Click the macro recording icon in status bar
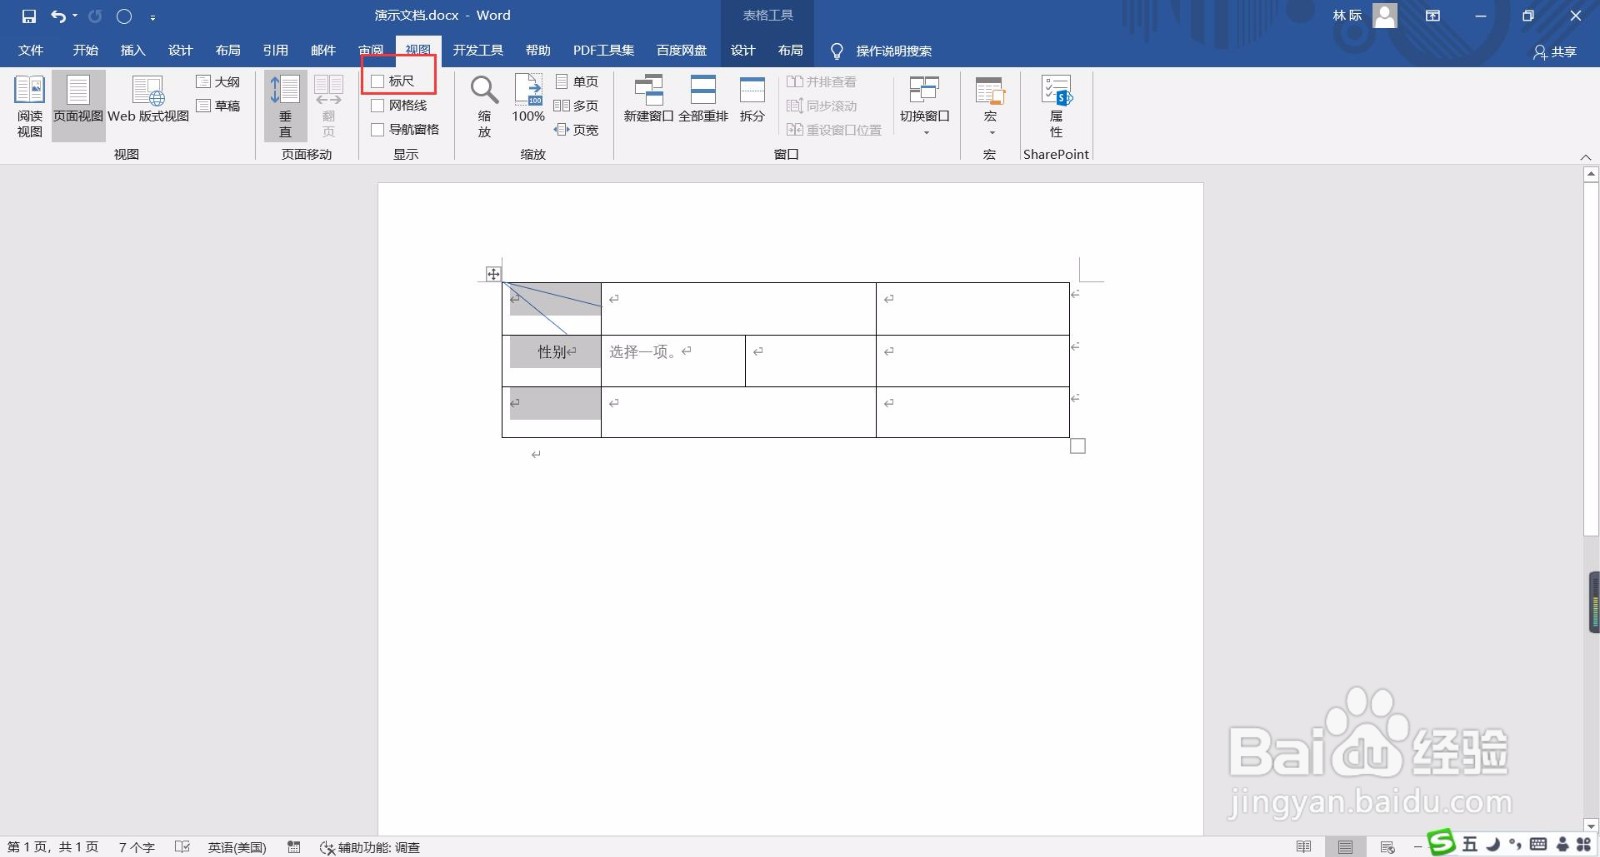Screen dimensions: 1600x857 coord(294,847)
